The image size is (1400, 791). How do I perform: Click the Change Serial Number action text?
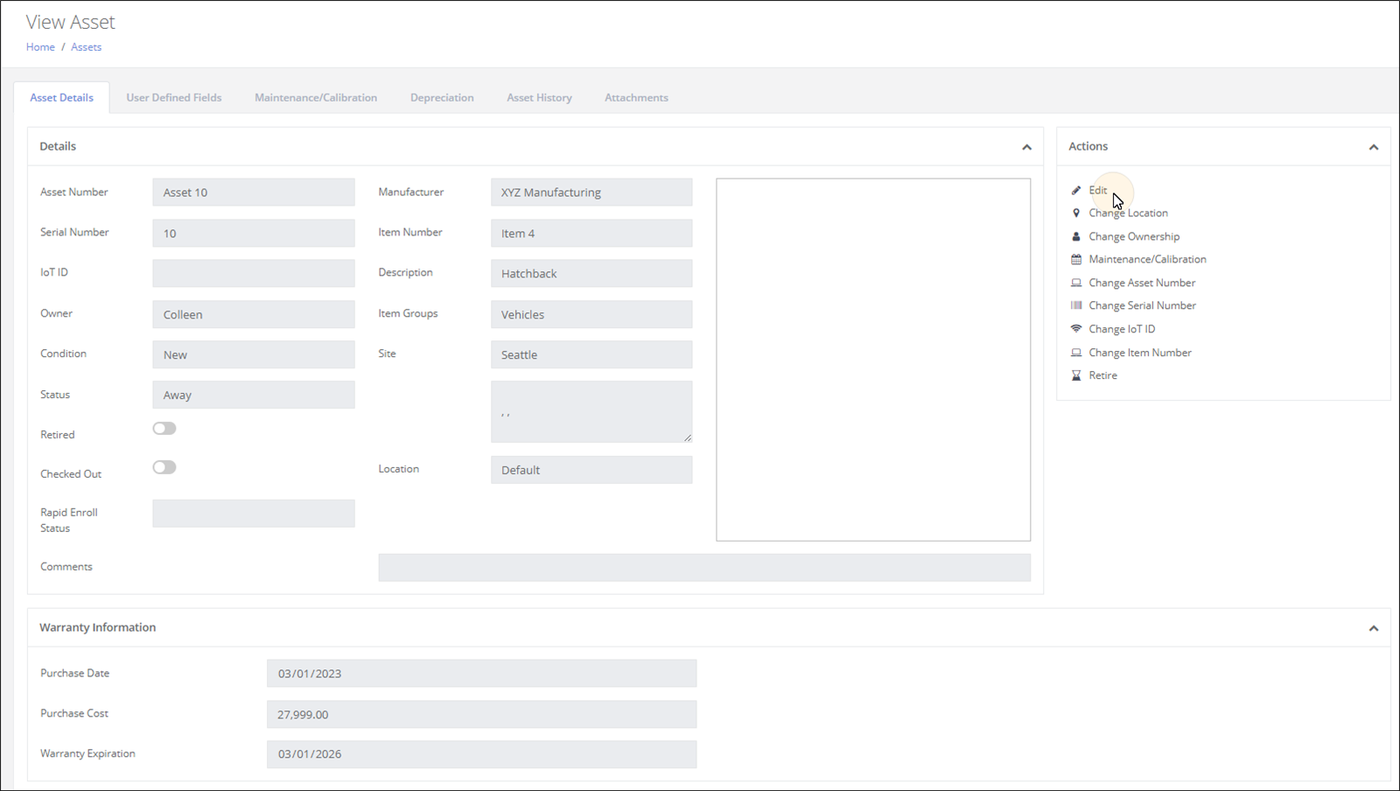pos(1142,306)
